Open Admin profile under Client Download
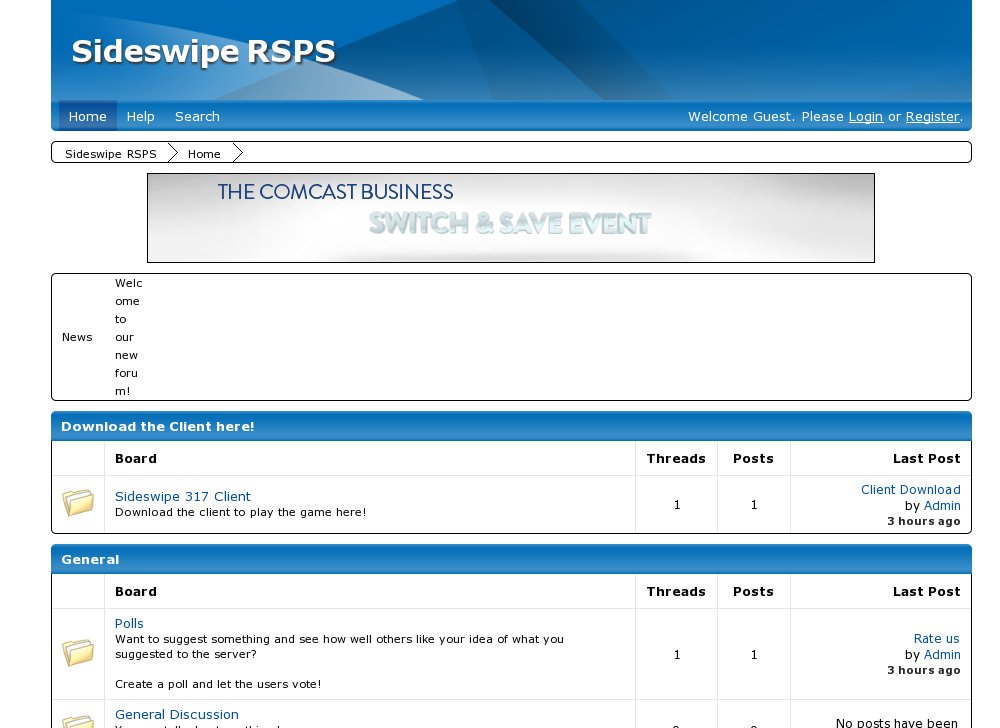Viewport: 1000px width, 728px height. click(x=941, y=505)
